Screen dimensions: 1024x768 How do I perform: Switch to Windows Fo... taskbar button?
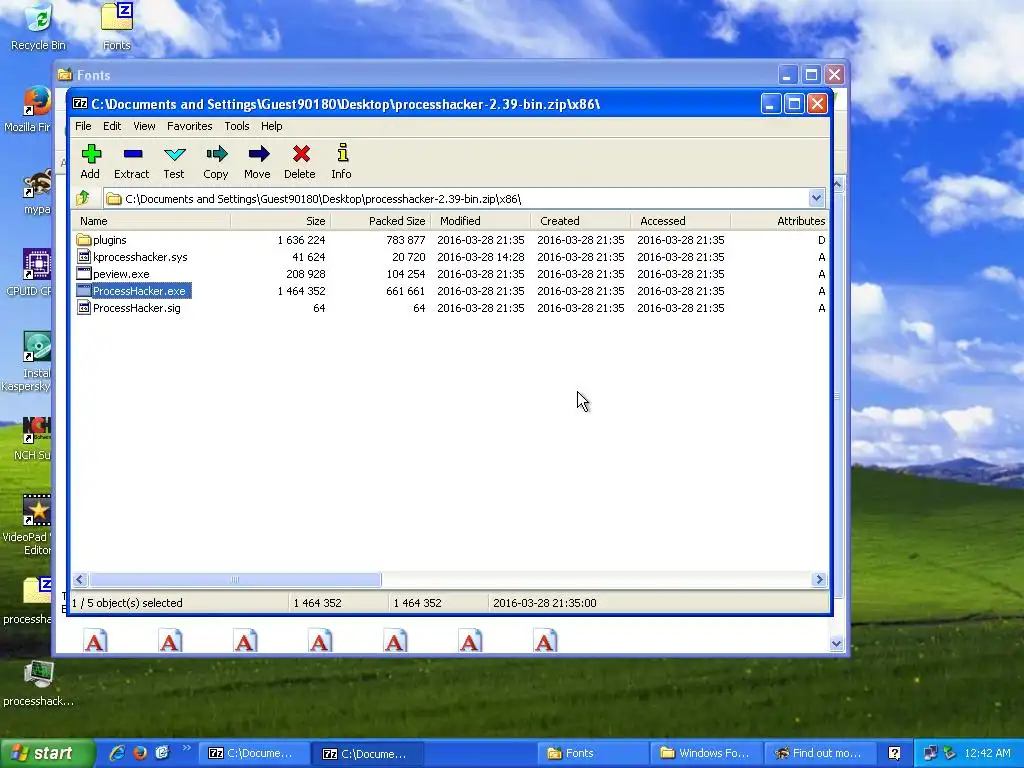tap(705, 753)
